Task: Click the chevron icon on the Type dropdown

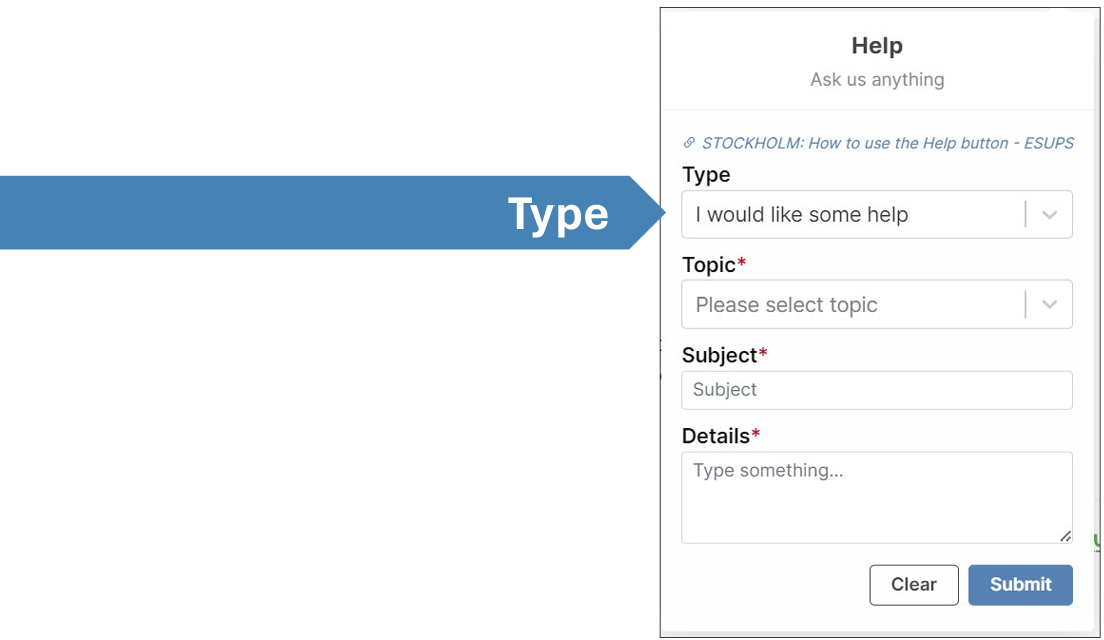Action: pos(1048,214)
